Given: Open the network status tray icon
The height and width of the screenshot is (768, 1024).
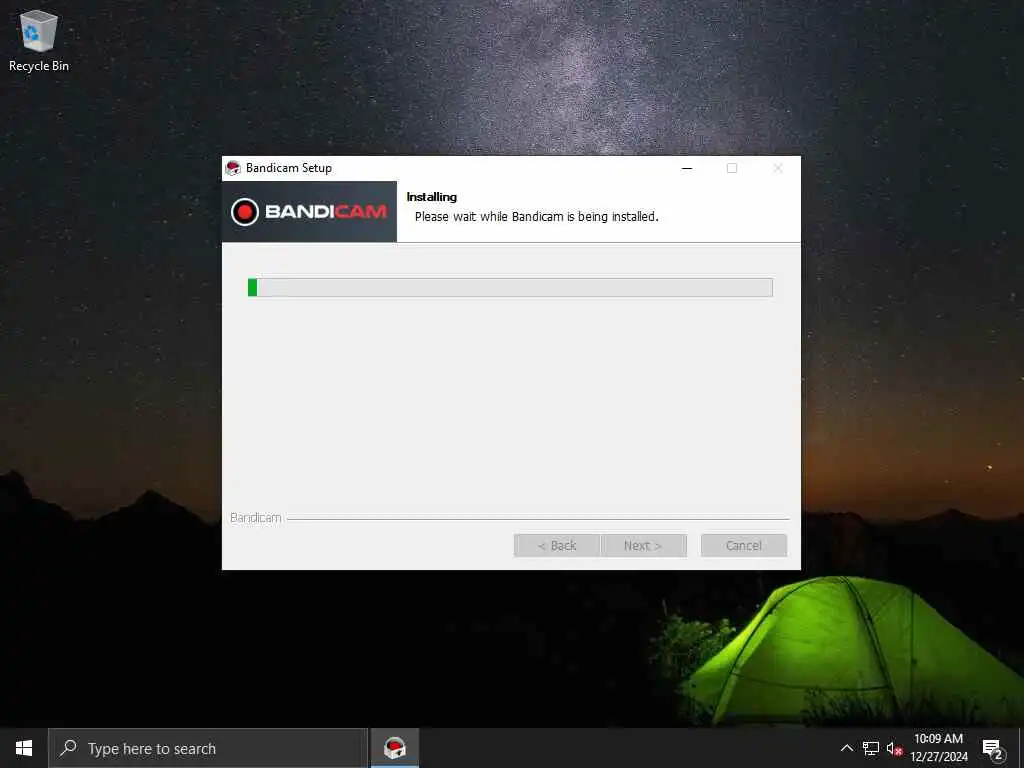Looking at the screenshot, I should click(x=871, y=748).
